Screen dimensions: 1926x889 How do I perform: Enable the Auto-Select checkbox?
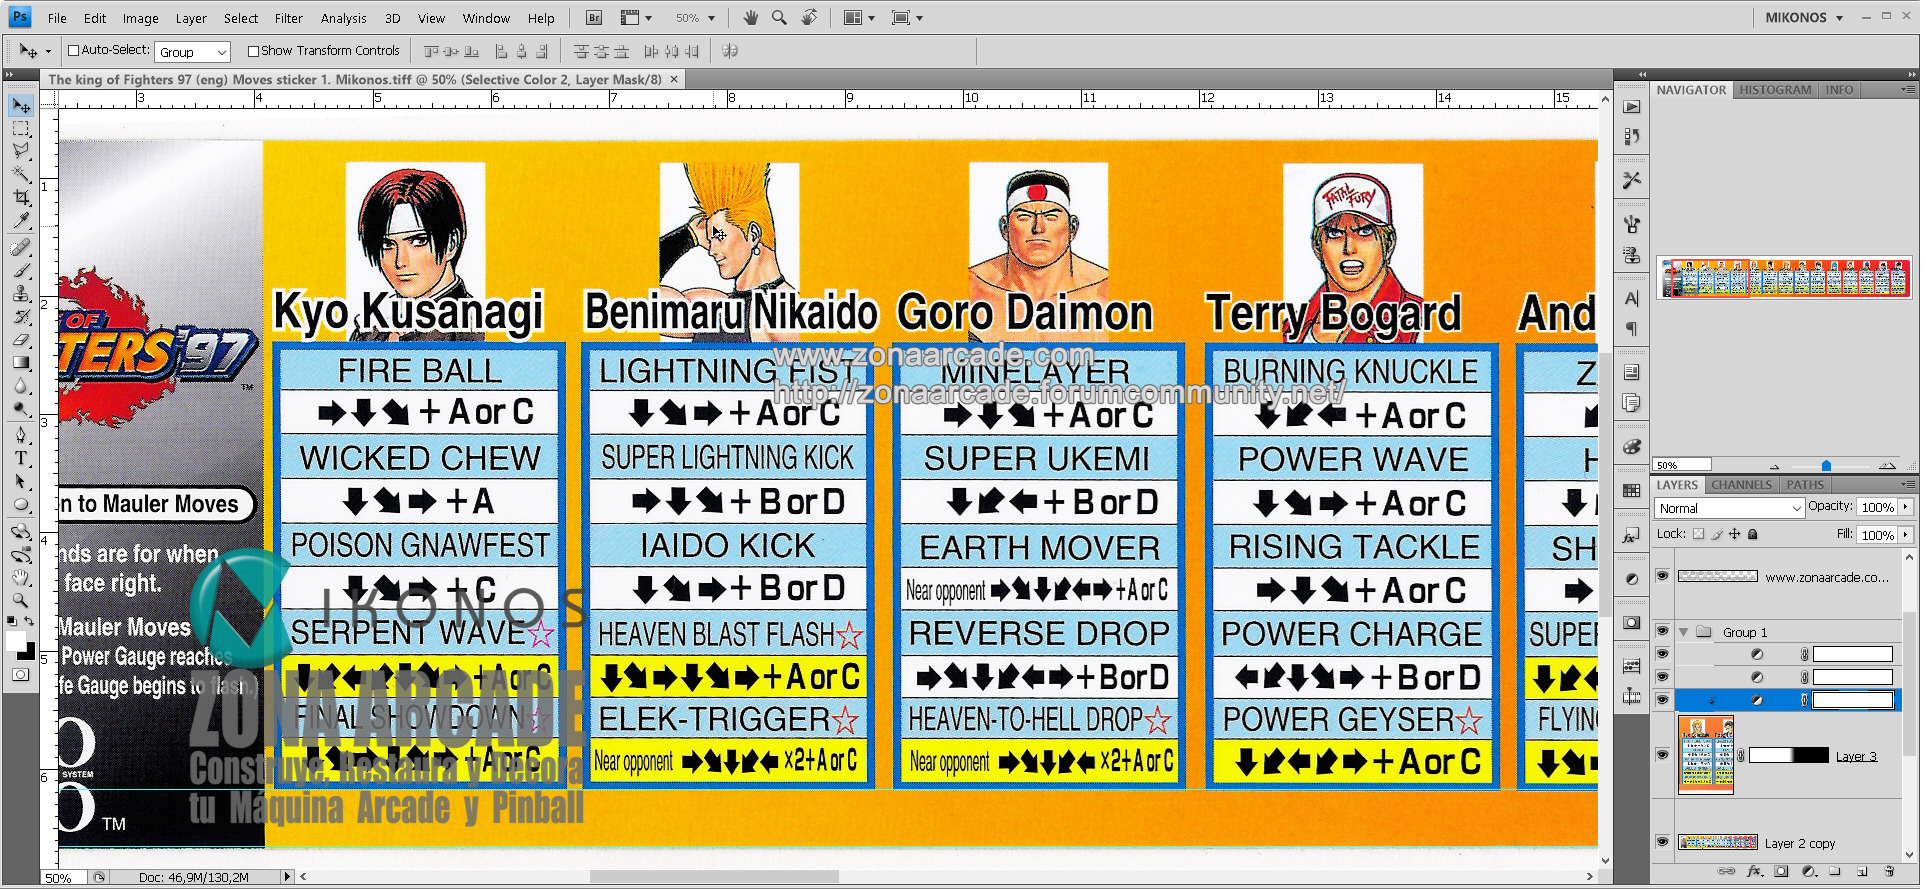(73, 50)
